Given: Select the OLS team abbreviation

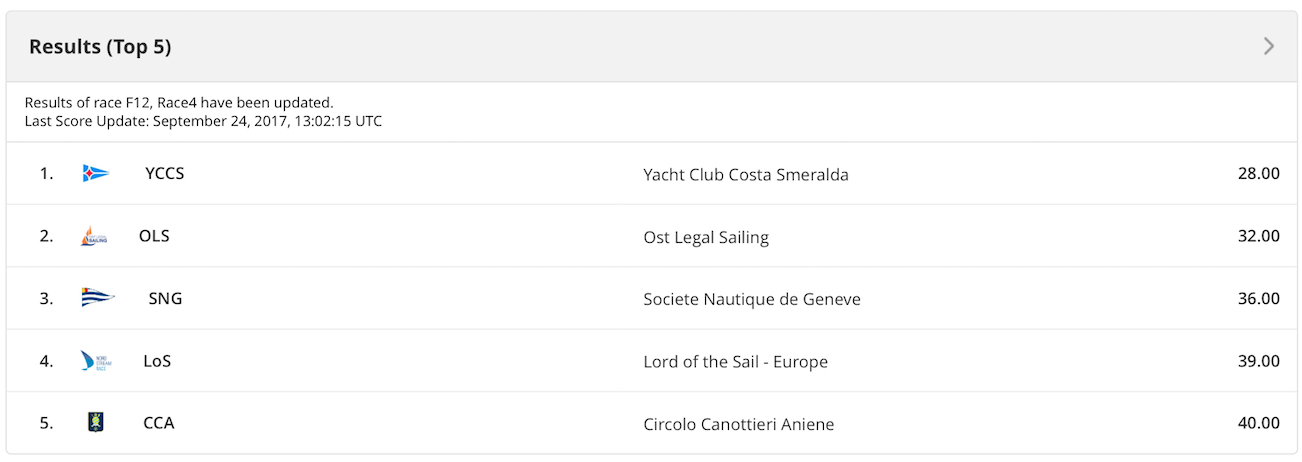Looking at the screenshot, I should point(154,236).
